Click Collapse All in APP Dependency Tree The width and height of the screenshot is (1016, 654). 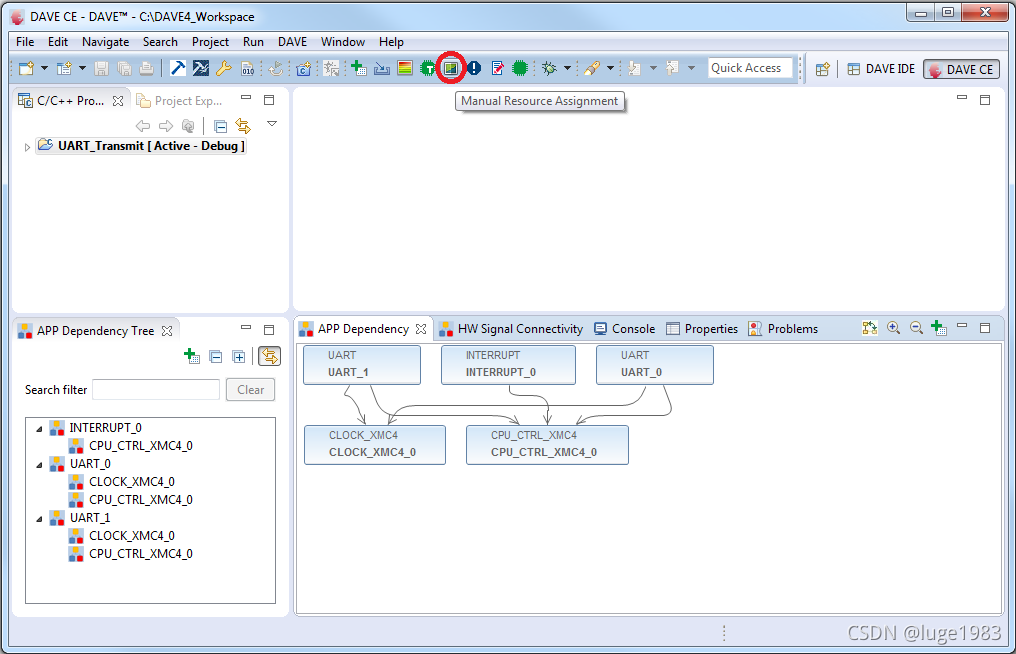click(x=216, y=356)
